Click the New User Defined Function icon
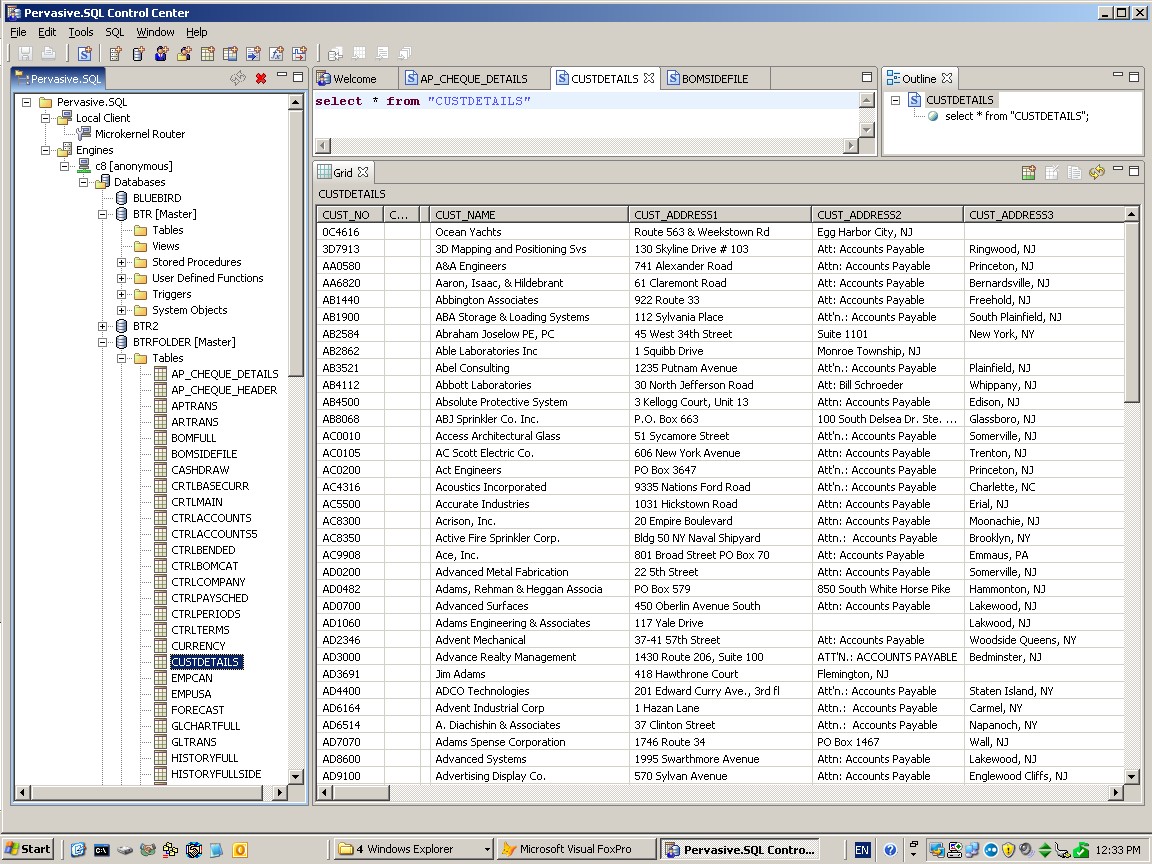 [276, 53]
